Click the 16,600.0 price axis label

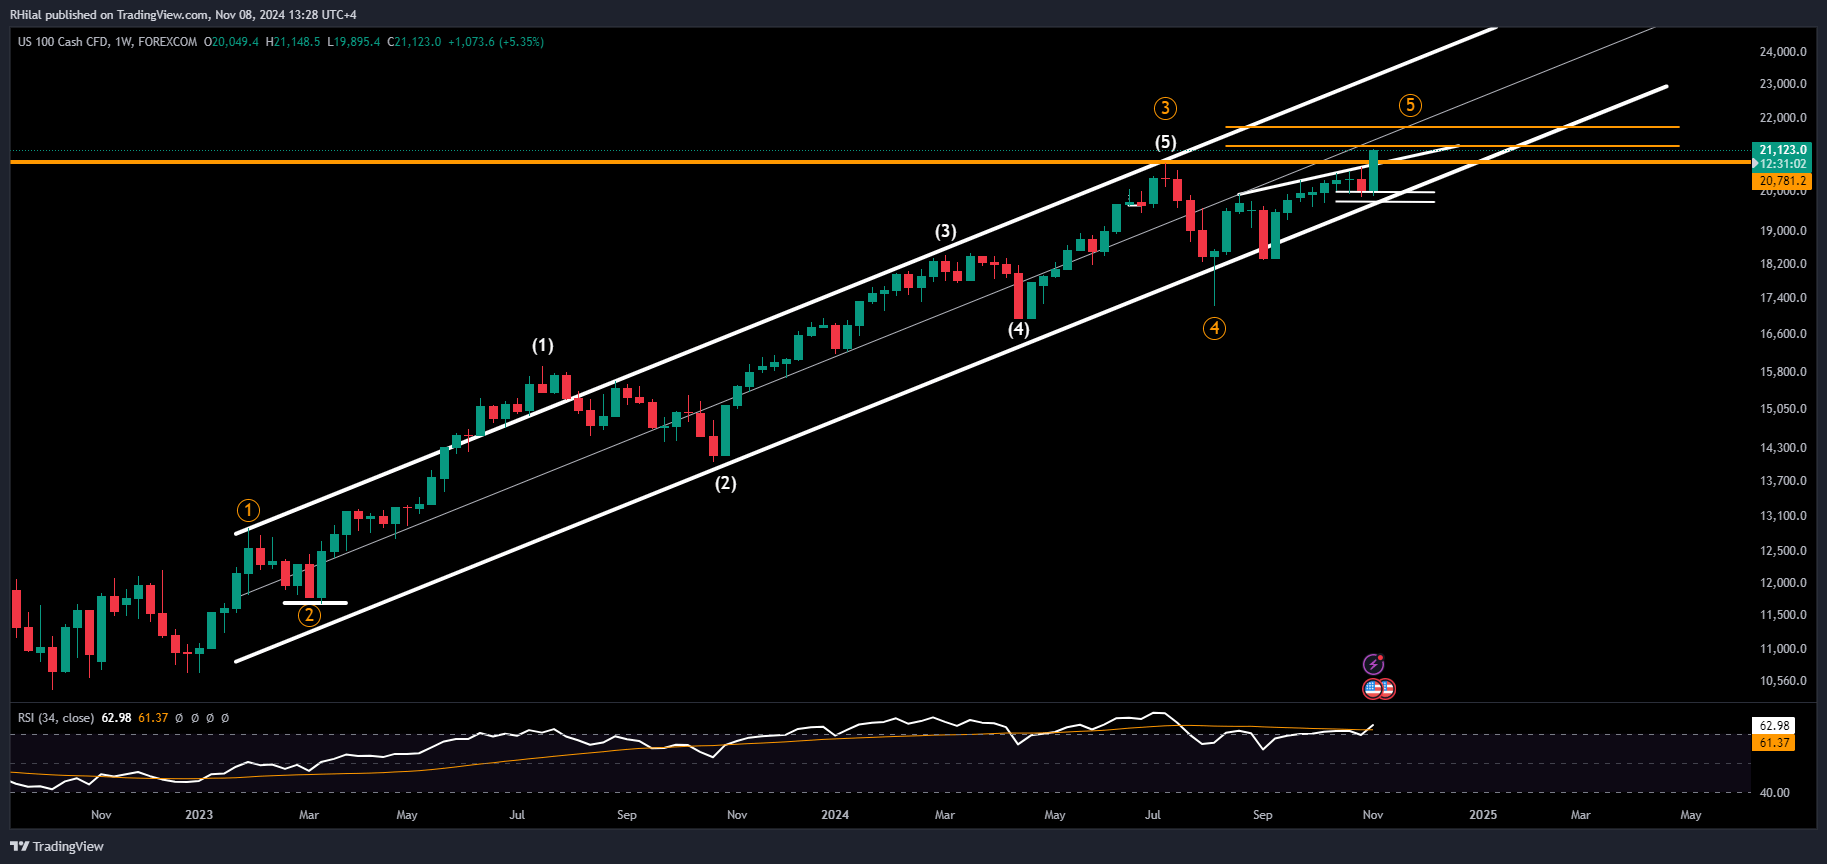click(1783, 334)
